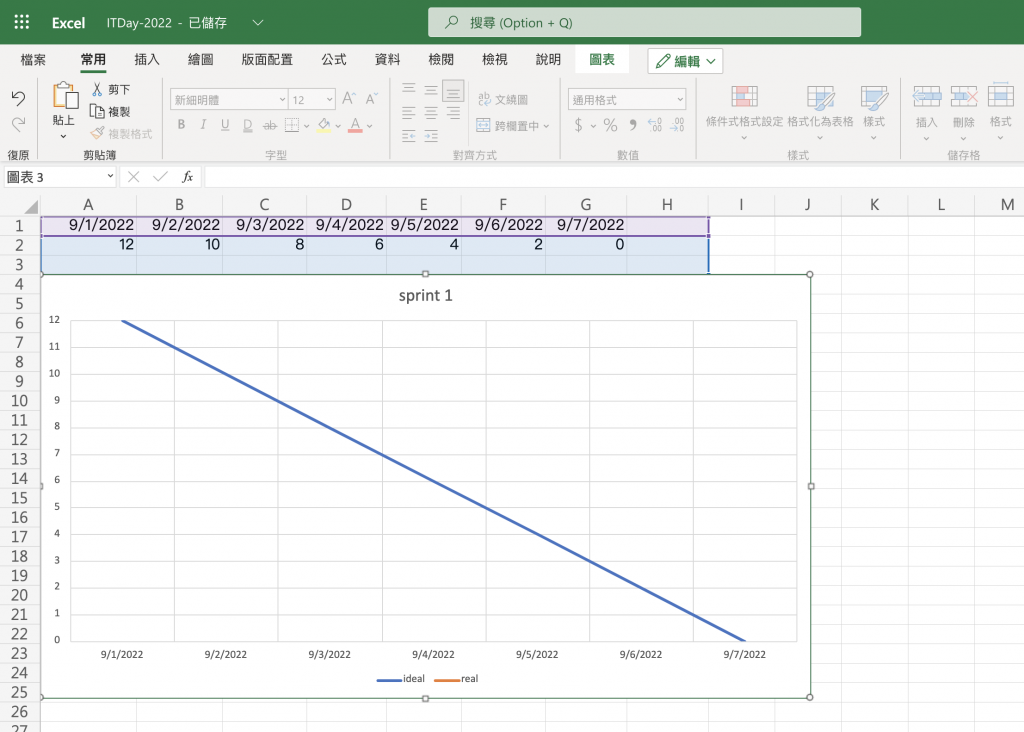Switch to the Page Layout (版面配置) tab
The height and width of the screenshot is (732, 1024).
pyautogui.click(x=267, y=59)
